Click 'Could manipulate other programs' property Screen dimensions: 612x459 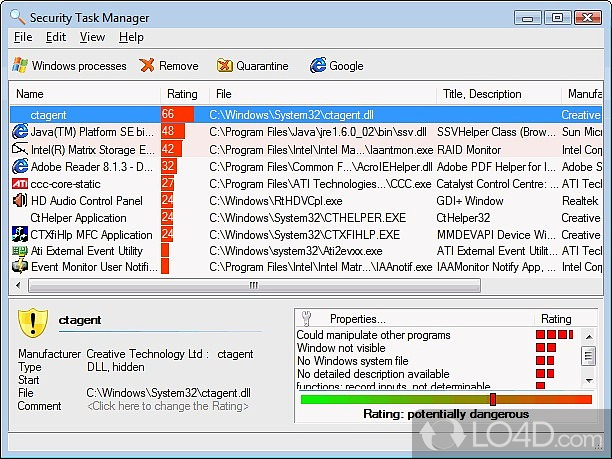point(373,335)
